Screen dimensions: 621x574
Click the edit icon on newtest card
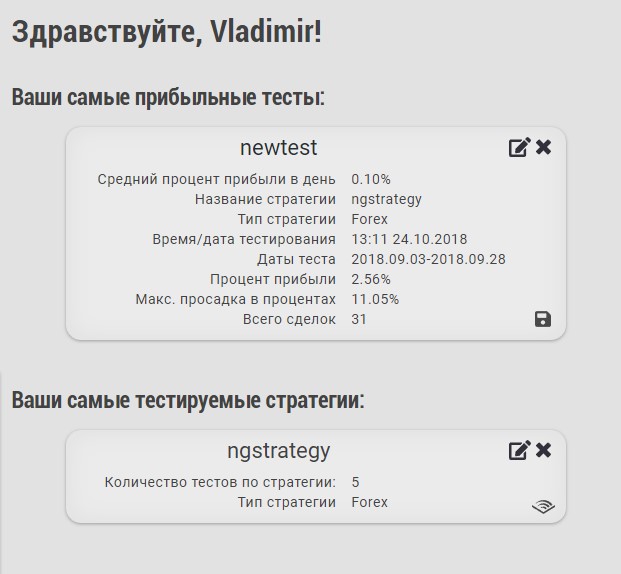[x=519, y=148]
